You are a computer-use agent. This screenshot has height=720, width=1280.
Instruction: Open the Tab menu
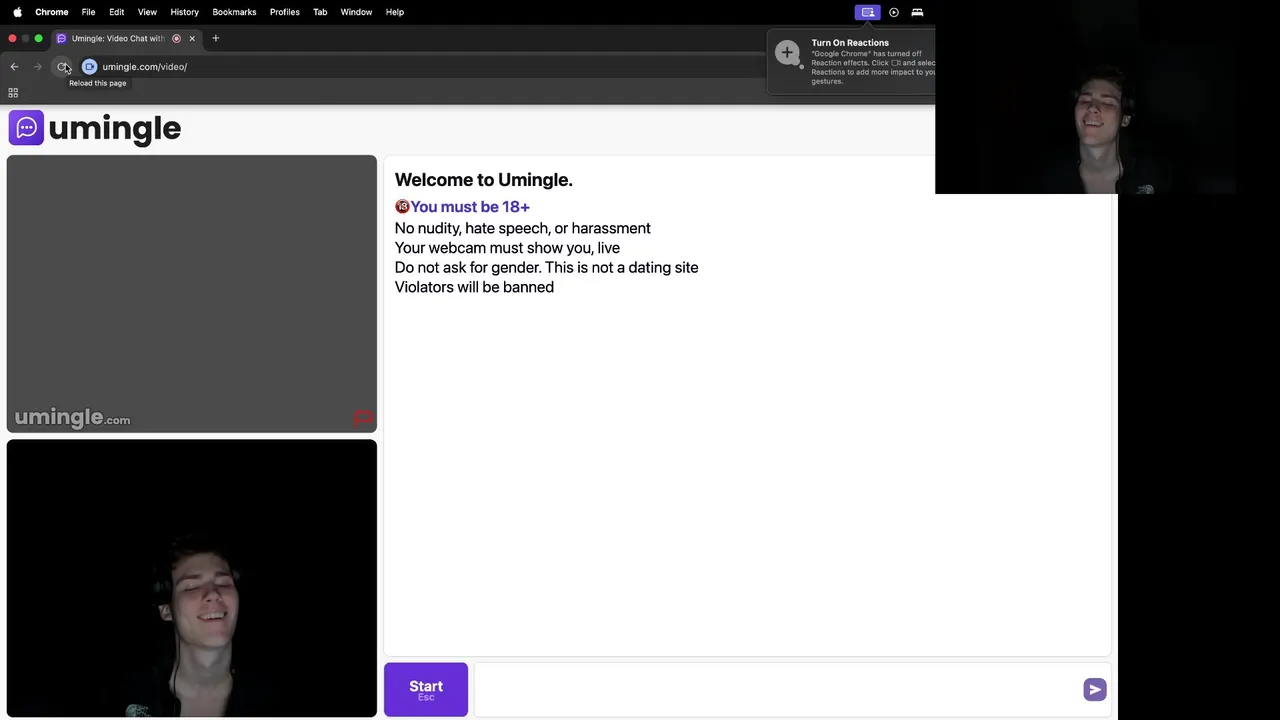pos(320,12)
